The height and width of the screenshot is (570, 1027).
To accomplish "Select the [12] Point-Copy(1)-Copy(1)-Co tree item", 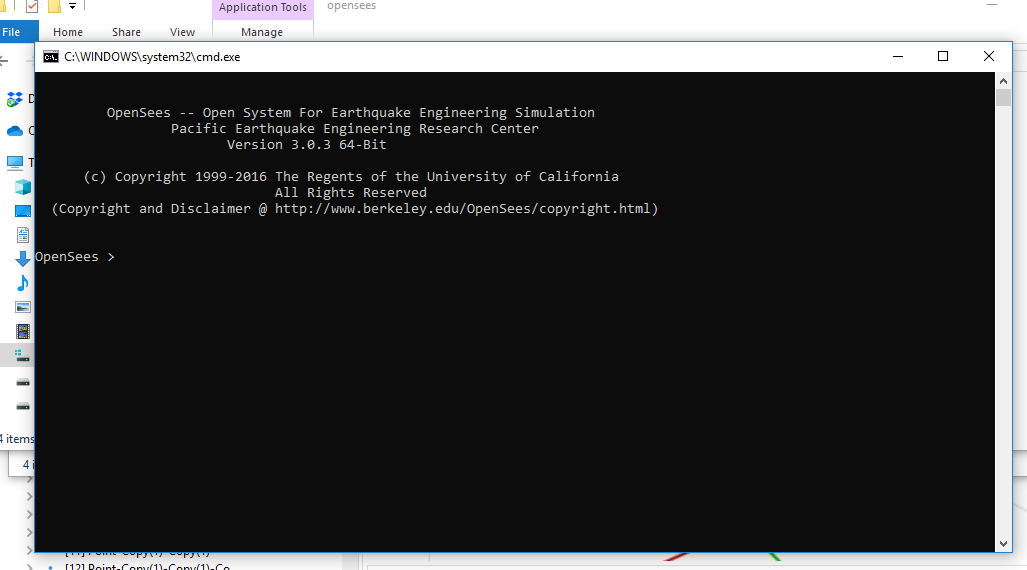I will click(x=147, y=566).
